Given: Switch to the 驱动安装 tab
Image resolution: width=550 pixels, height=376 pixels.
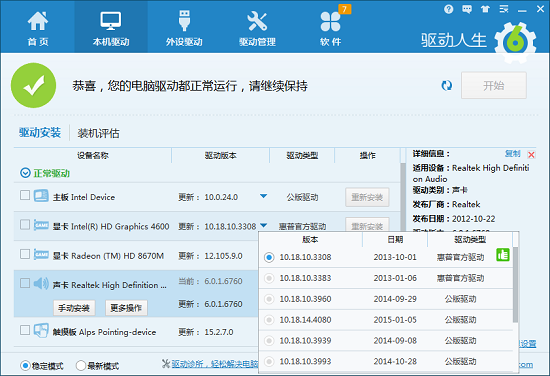Looking at the screenshot, I should [40, 133].
